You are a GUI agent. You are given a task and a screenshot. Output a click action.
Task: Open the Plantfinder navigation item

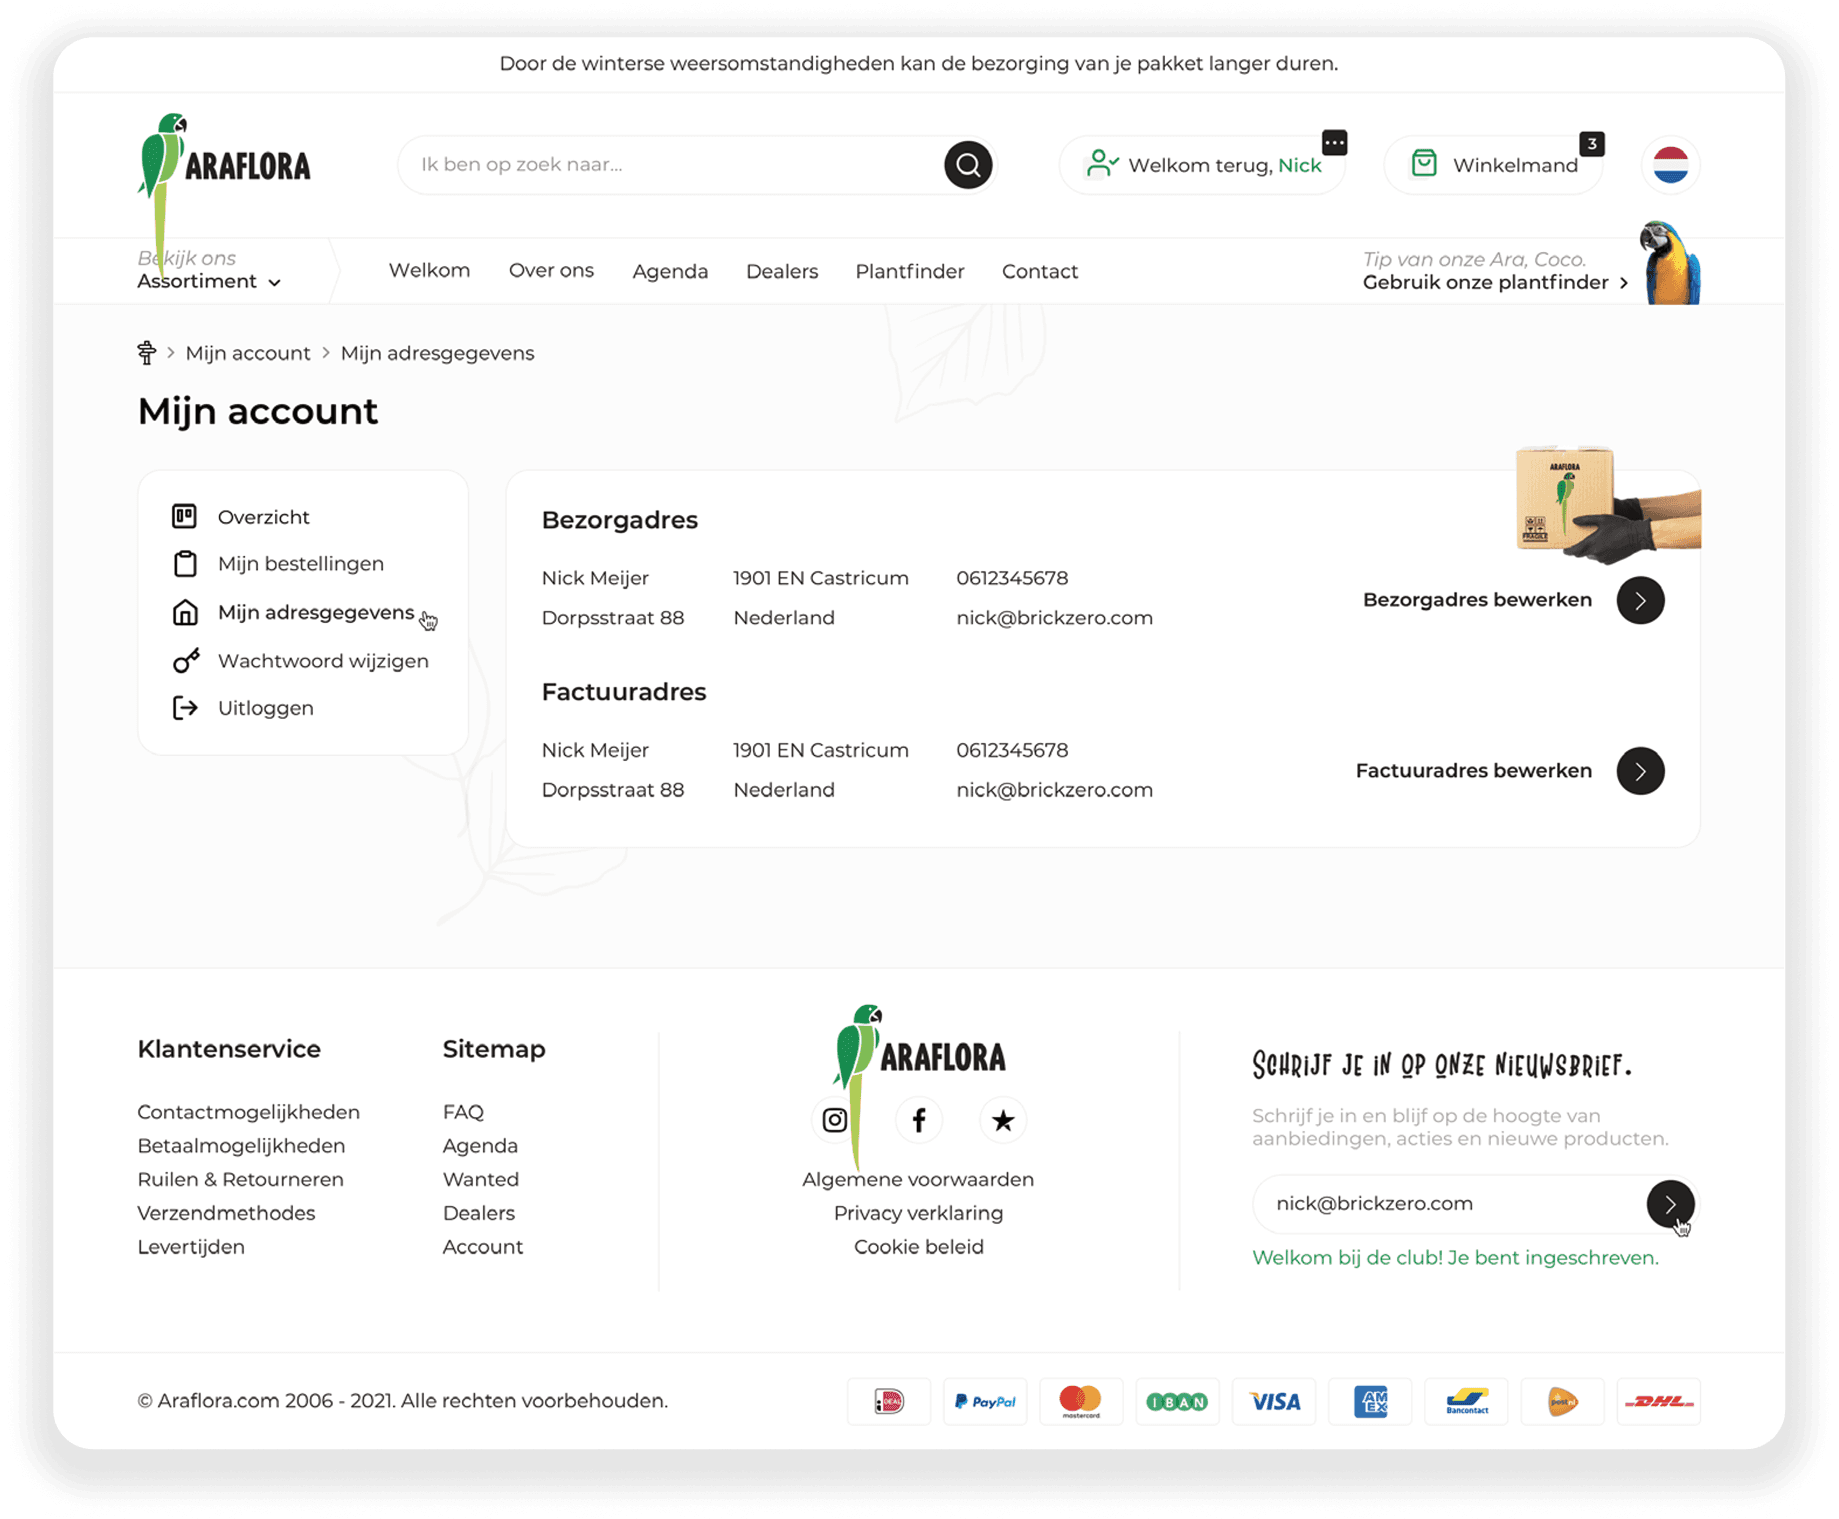coord(910,272)
